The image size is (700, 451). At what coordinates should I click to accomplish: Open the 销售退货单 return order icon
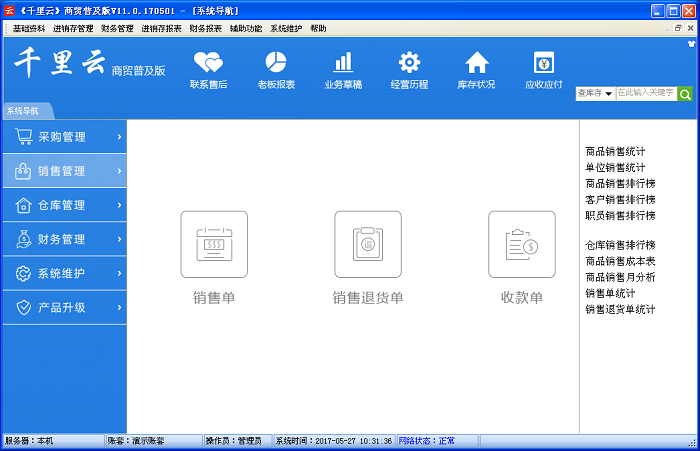point(368,244)
